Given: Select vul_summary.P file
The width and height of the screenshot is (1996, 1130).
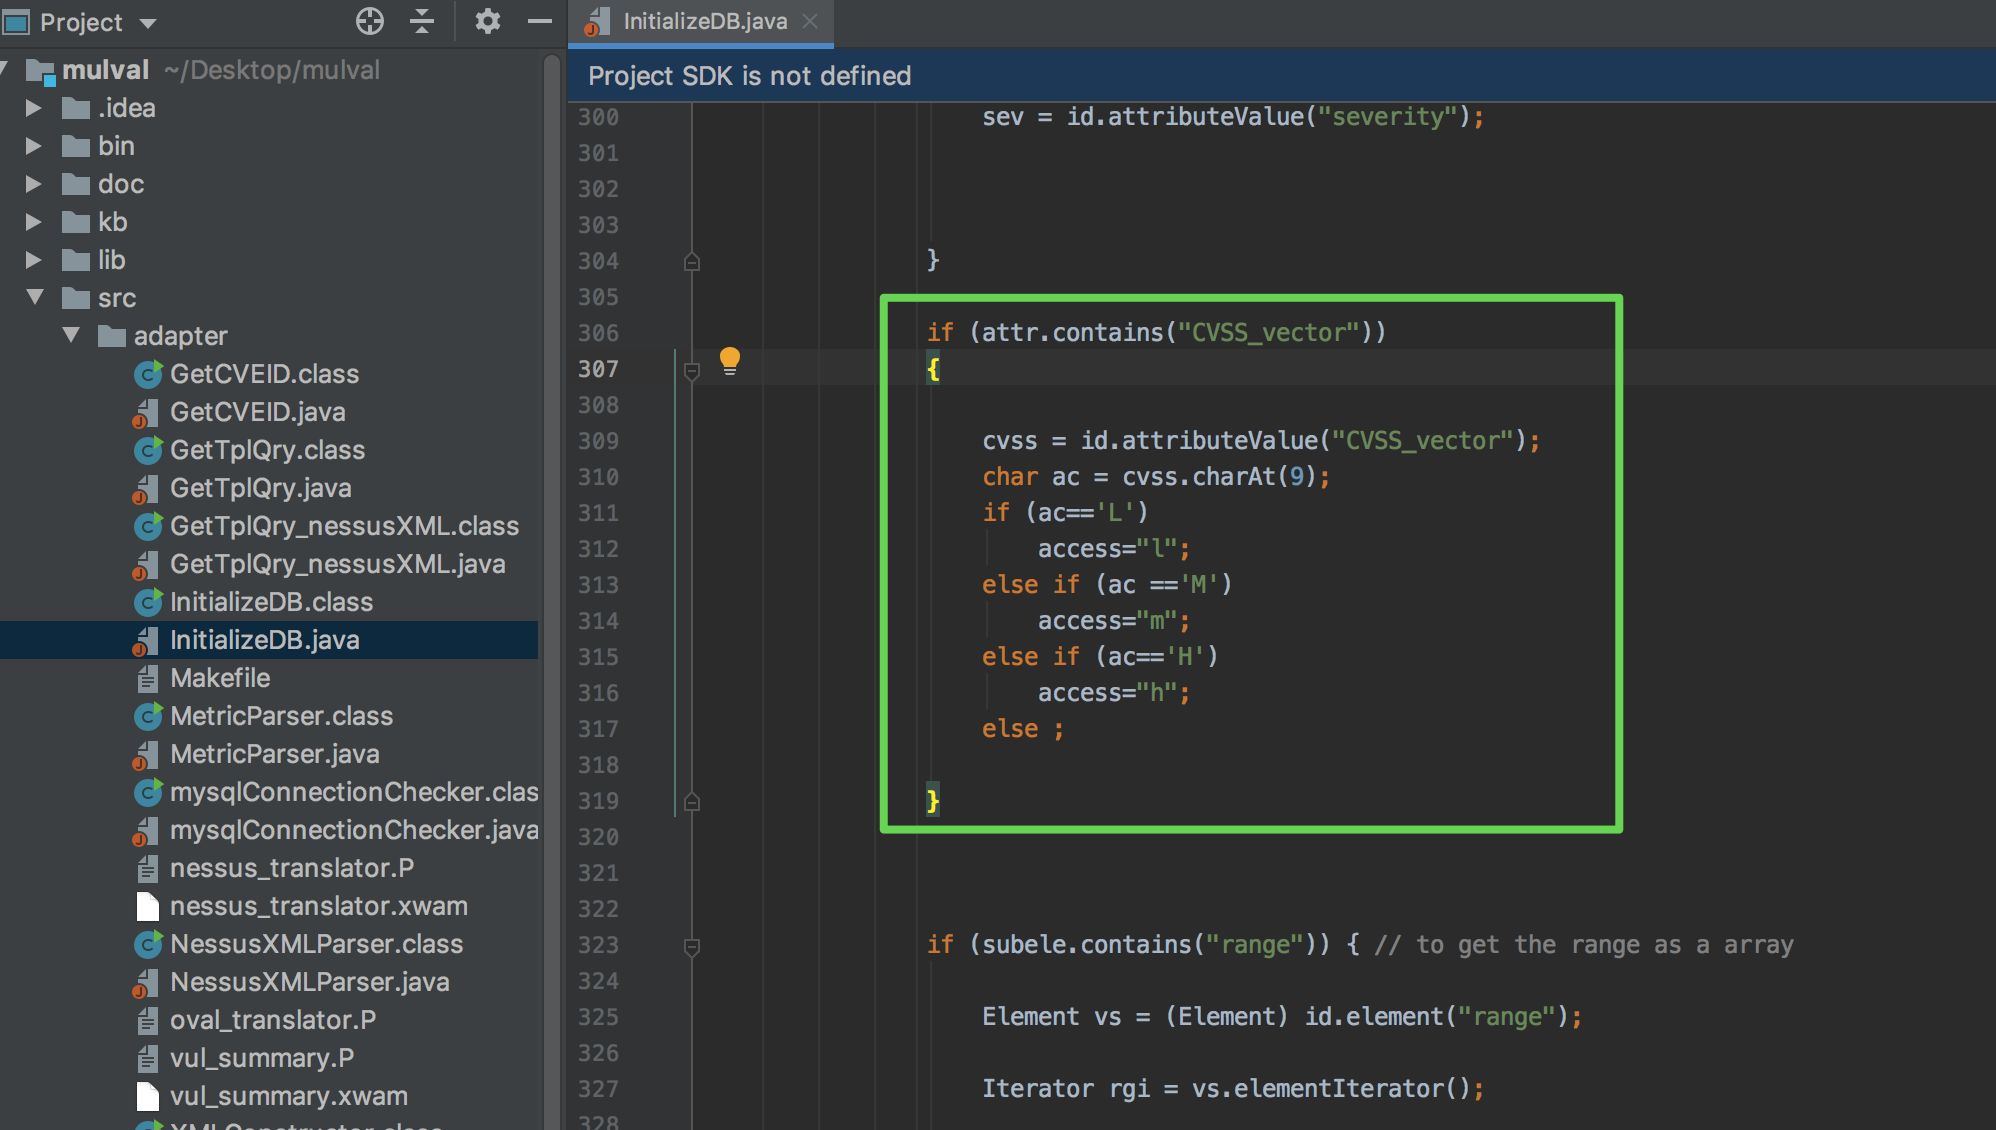Looking at the screenshot, I should pyautogui.click(x=262, y=1058).
